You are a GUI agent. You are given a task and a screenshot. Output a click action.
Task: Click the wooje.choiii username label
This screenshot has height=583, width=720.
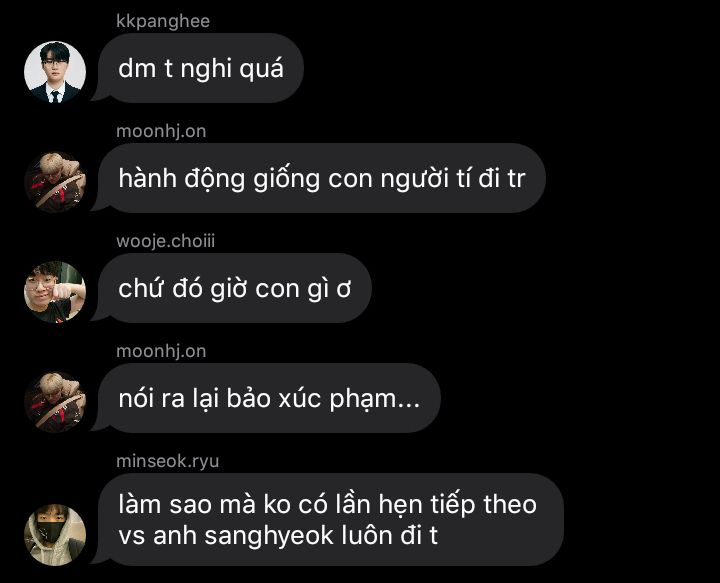[166, 241]
